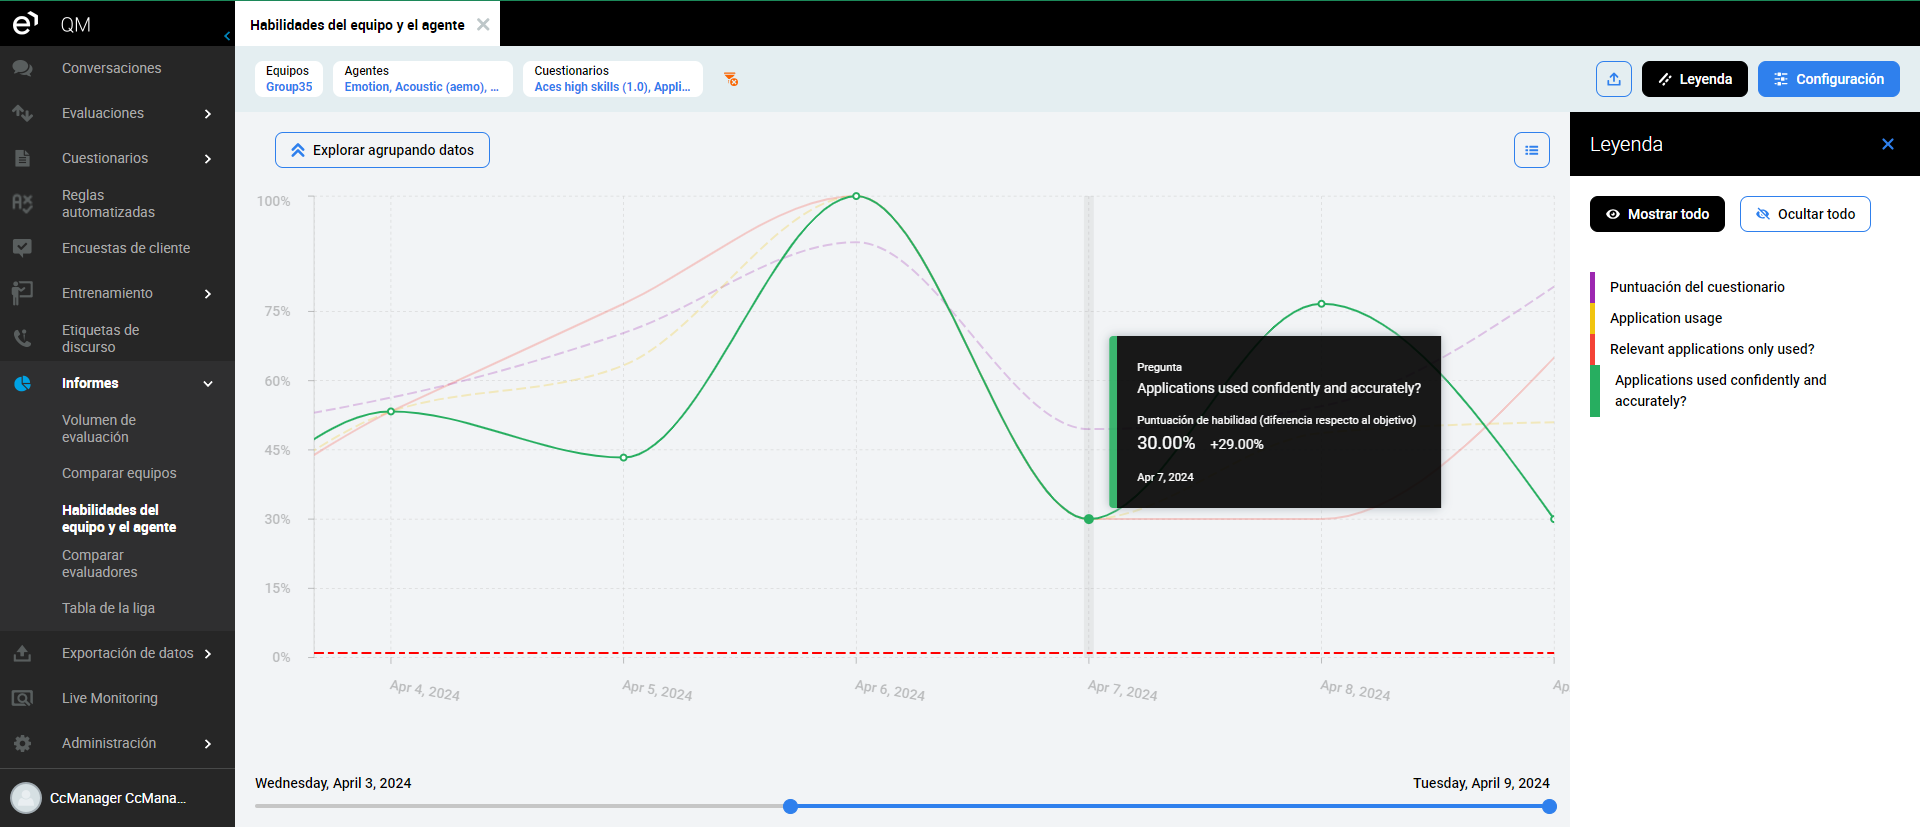Open the Agentes filter dropdown
This screenshot has width=1920, height=827.
[x=422, y=79]
